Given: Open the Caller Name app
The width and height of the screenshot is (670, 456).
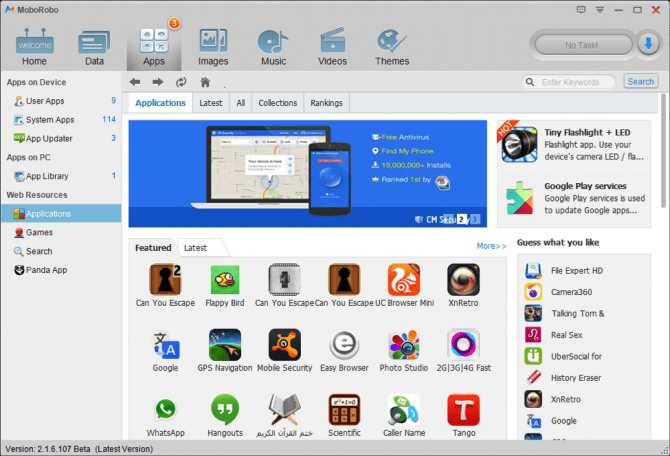Looking at the screenshot, I should (x=404, y=415).
